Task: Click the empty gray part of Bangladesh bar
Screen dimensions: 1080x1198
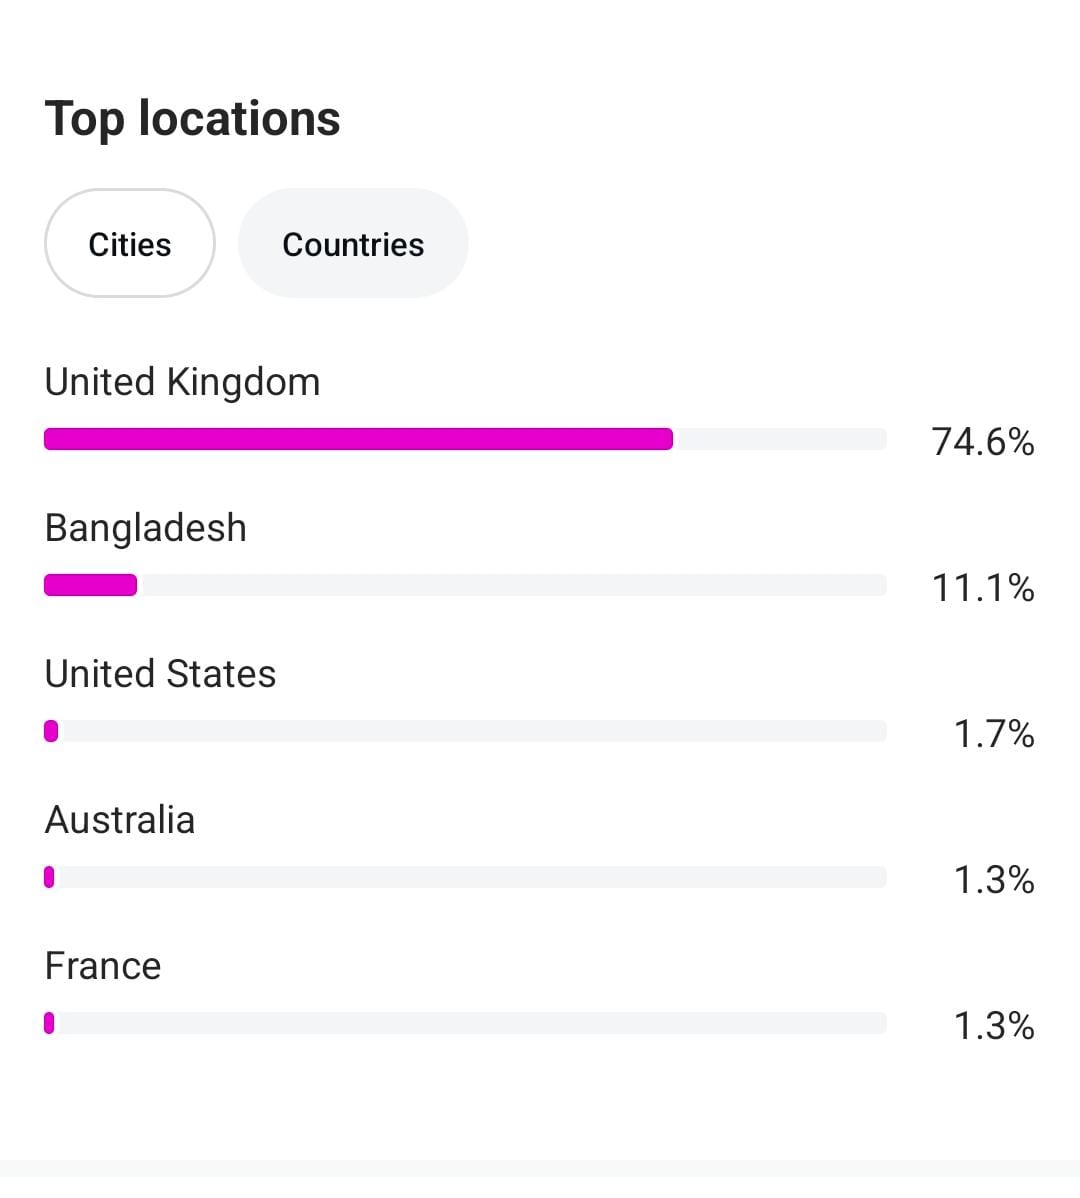Action: point(510,585)
